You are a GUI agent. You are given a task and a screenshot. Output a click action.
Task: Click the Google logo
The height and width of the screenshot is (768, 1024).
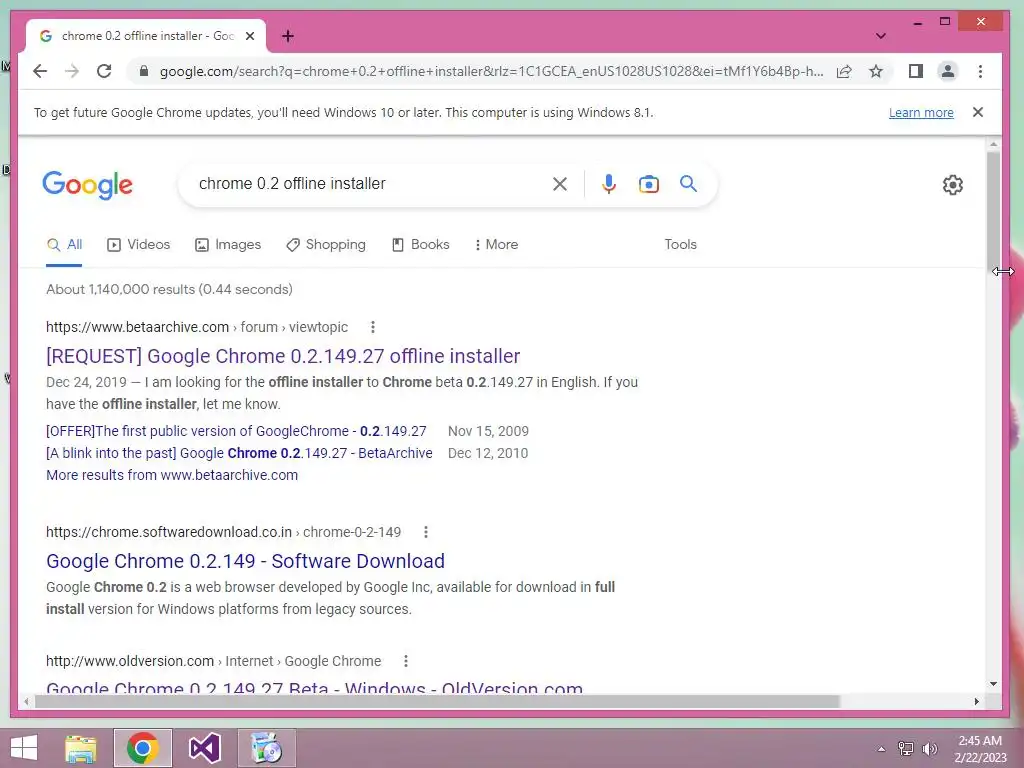88,185
